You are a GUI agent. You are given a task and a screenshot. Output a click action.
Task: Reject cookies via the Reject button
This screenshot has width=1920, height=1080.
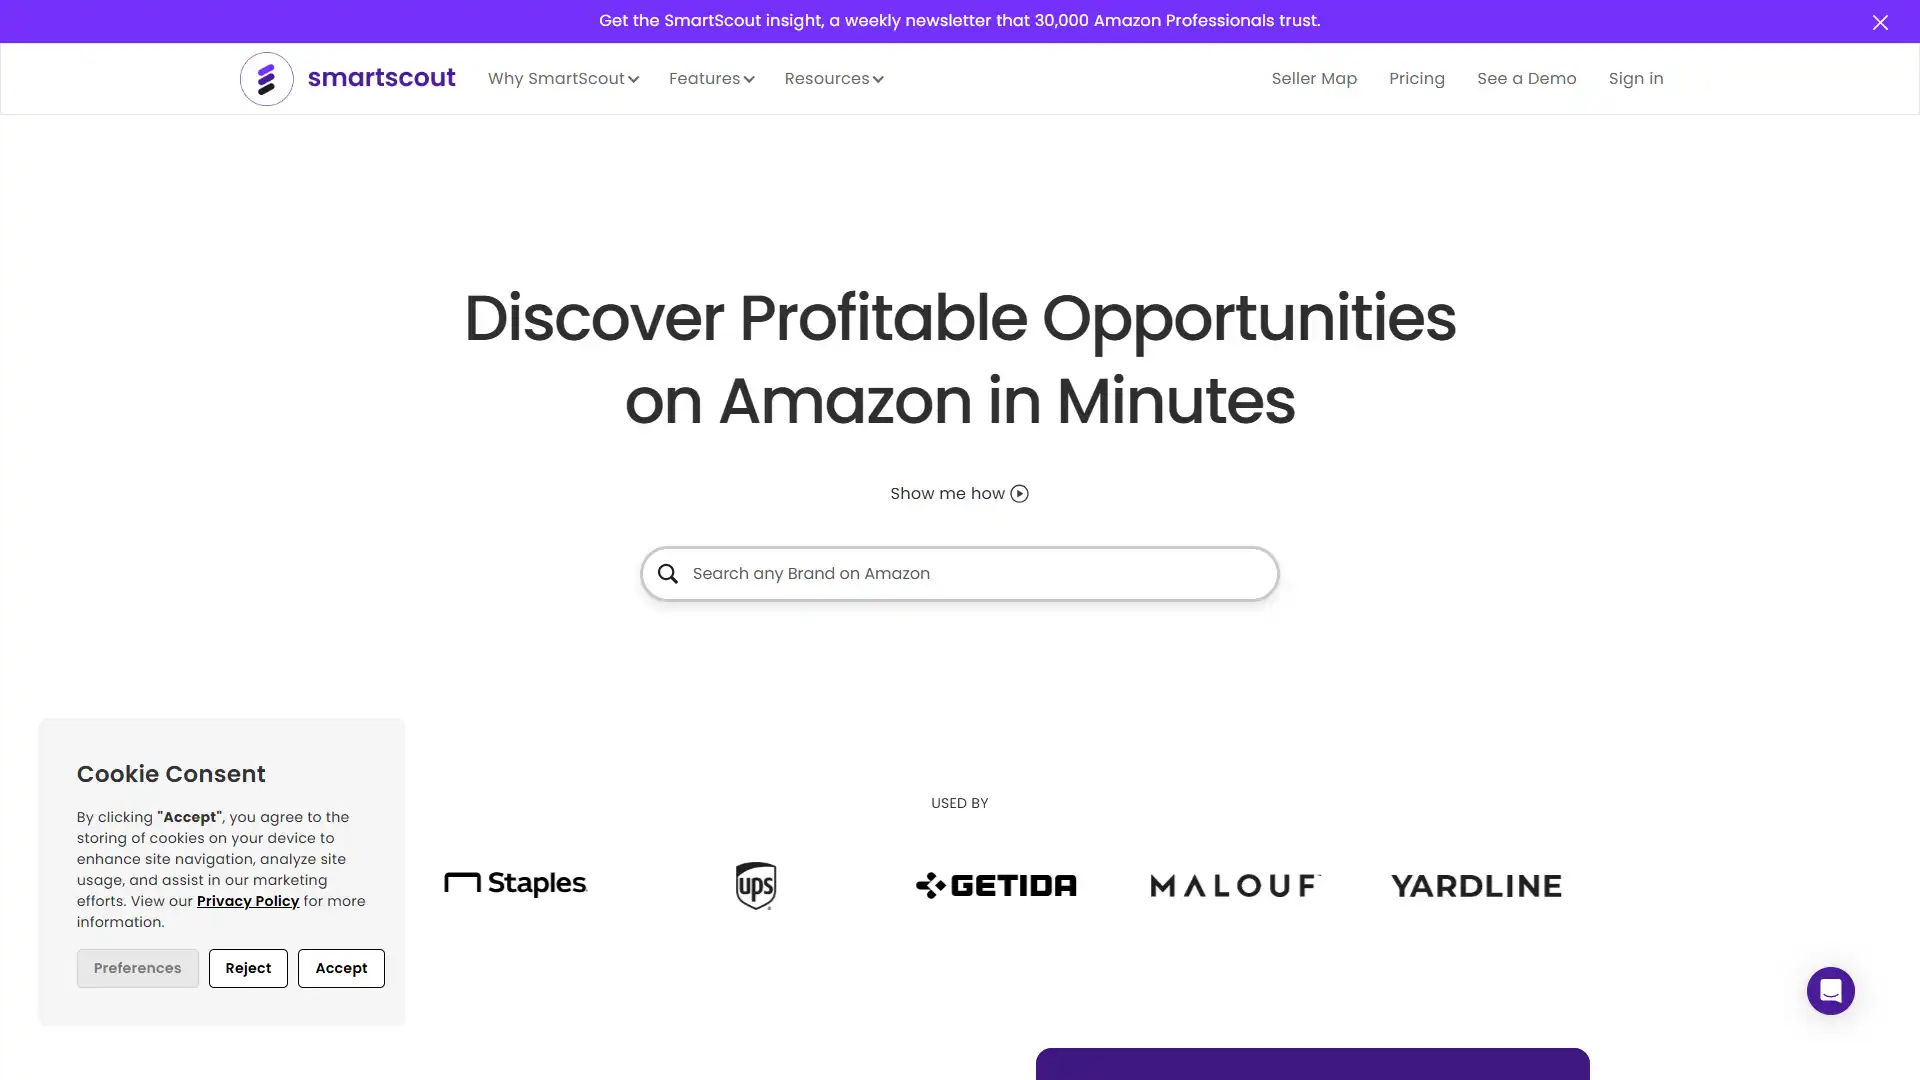click(x=248, y=967)
